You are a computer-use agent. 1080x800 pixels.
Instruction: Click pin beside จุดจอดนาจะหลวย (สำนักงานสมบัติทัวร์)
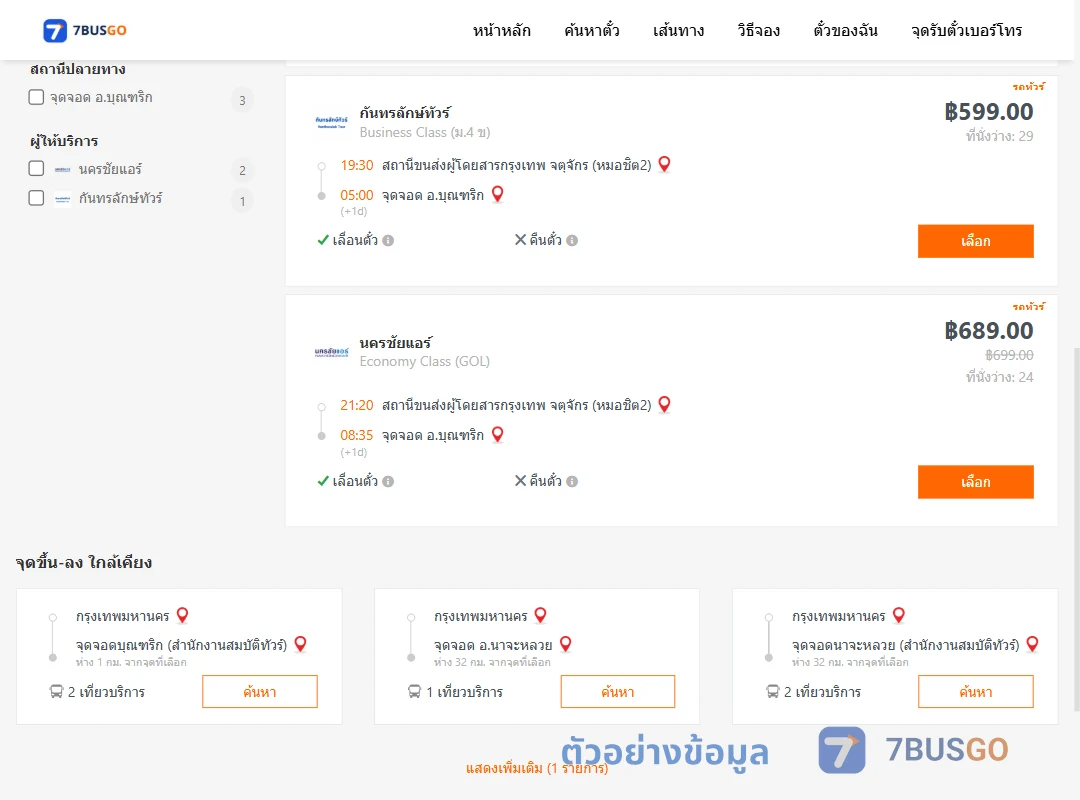click(1032, 644)
